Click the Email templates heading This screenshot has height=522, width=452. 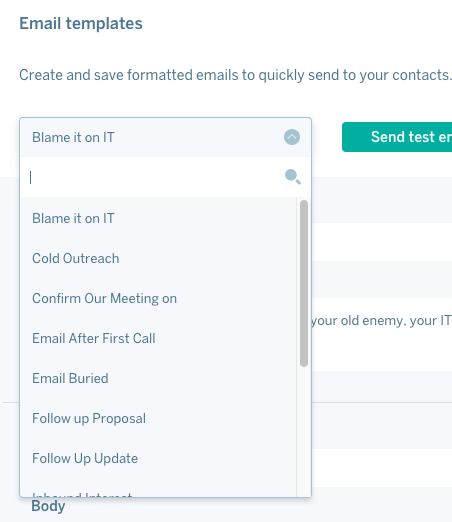click(81, 23)
